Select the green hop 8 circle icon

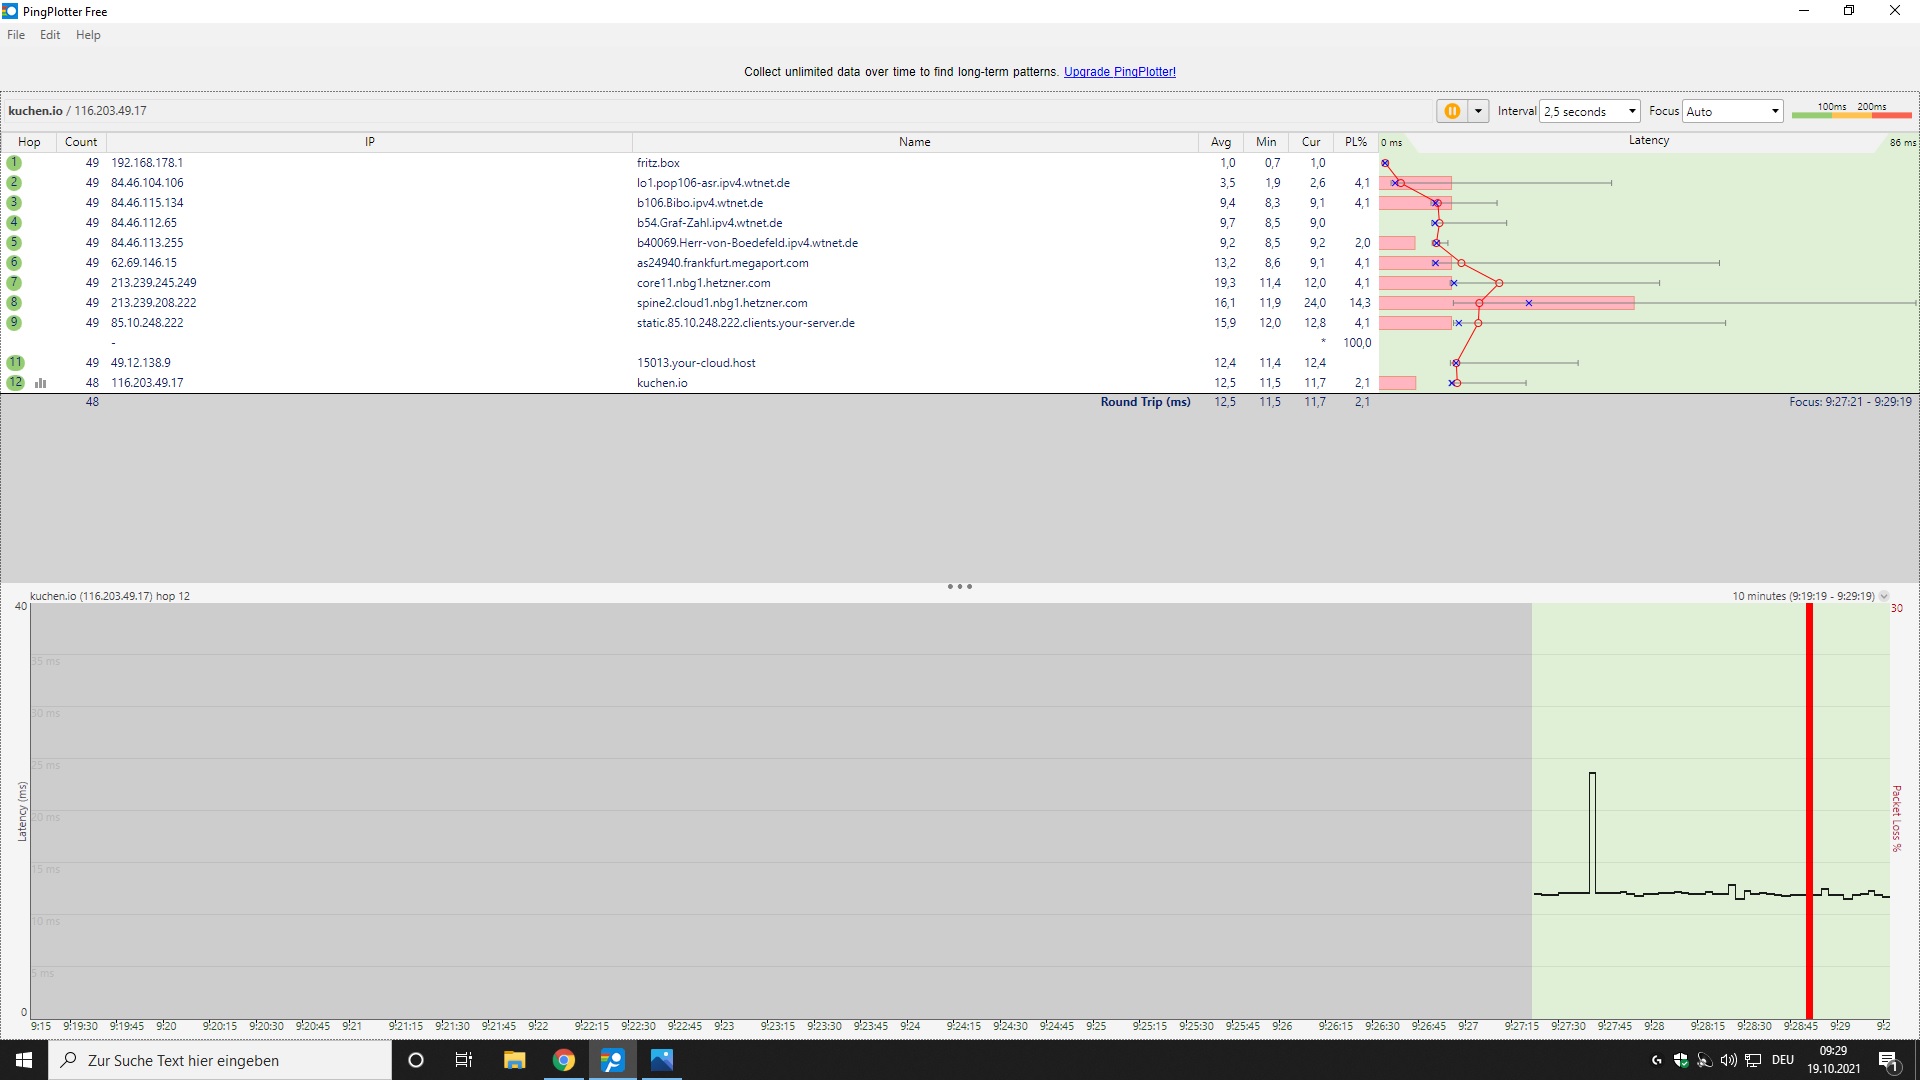pyautogui.click(x=14, y=303)
